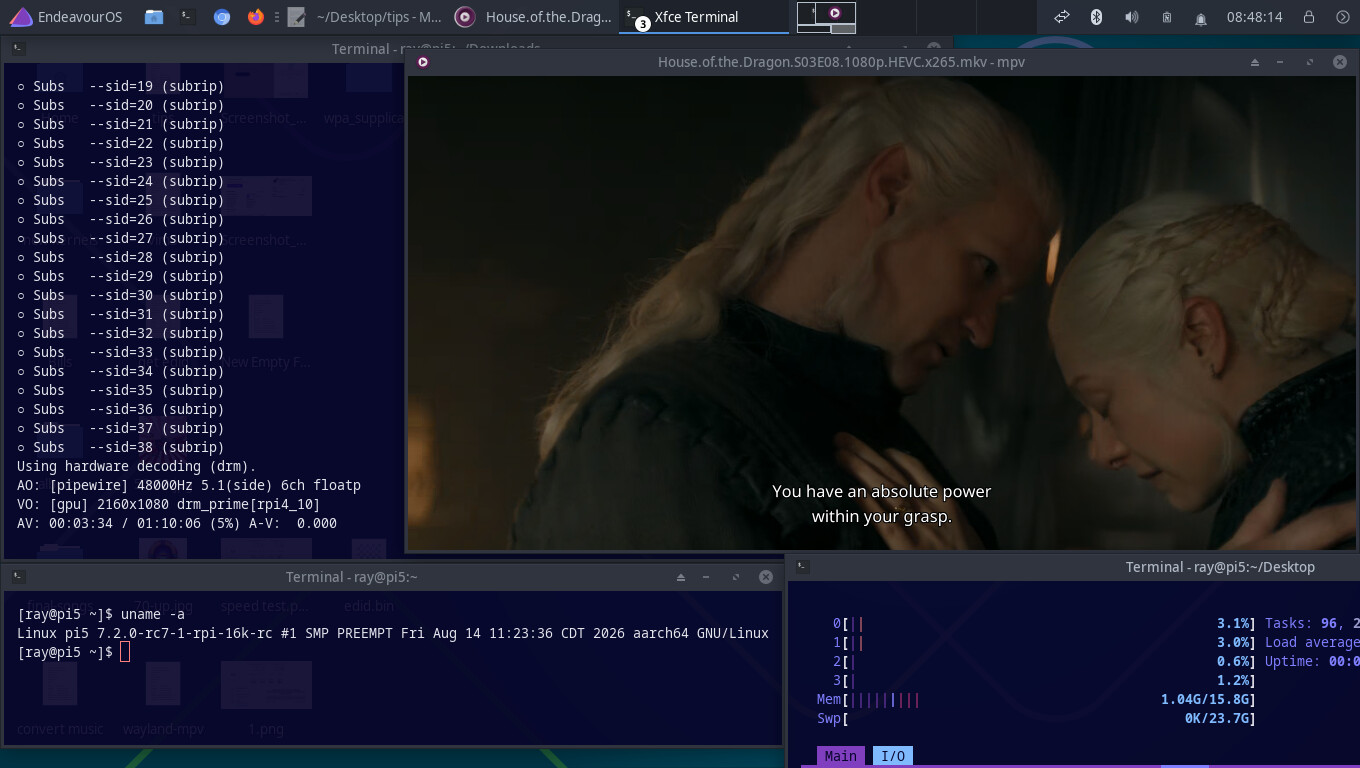This screenshot has height=768, width=1360.
Task: Select the Xfce Terminal taskbar group
Action: [702, 16]
